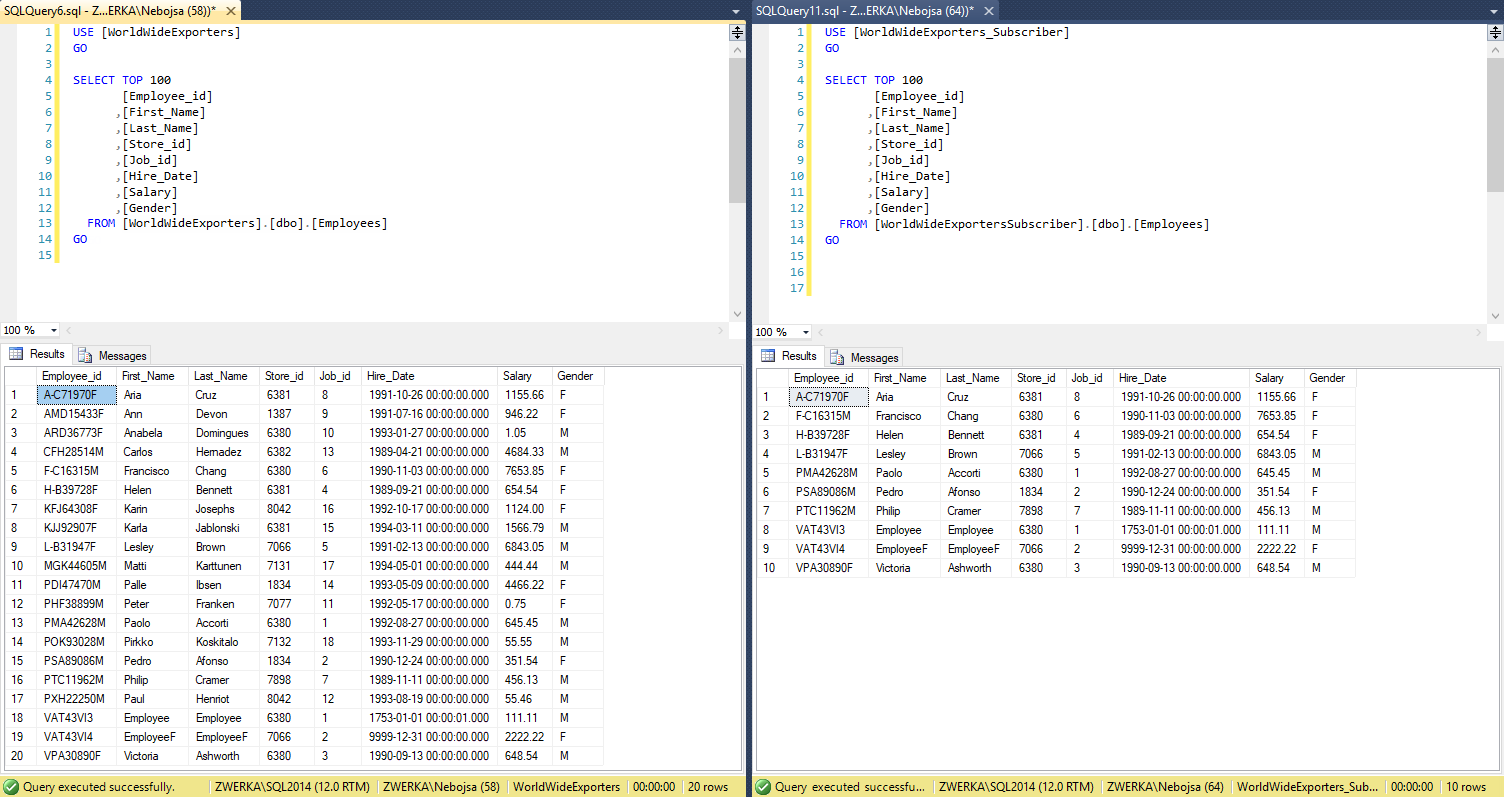Select cell PMA42628M in right results
Image resolution: width=1504 pixels, height=797 pixels.
point(828,473)
